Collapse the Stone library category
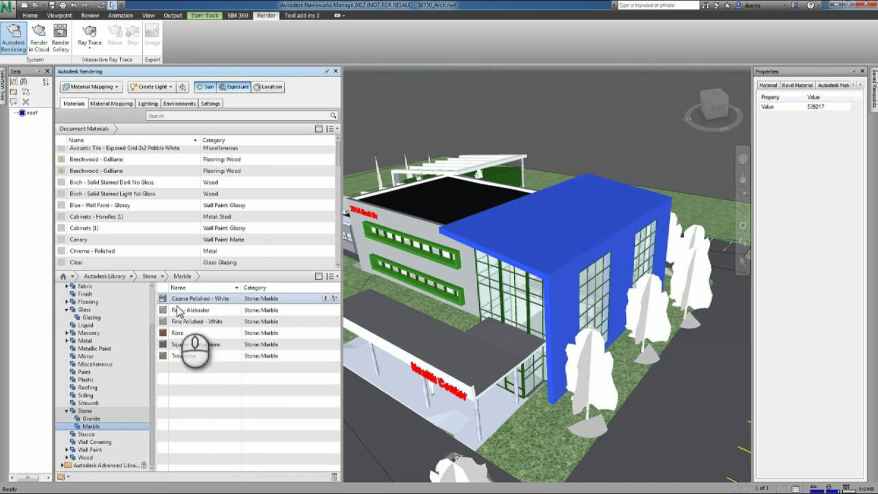The image size is (878, 494). pos(67,411)
